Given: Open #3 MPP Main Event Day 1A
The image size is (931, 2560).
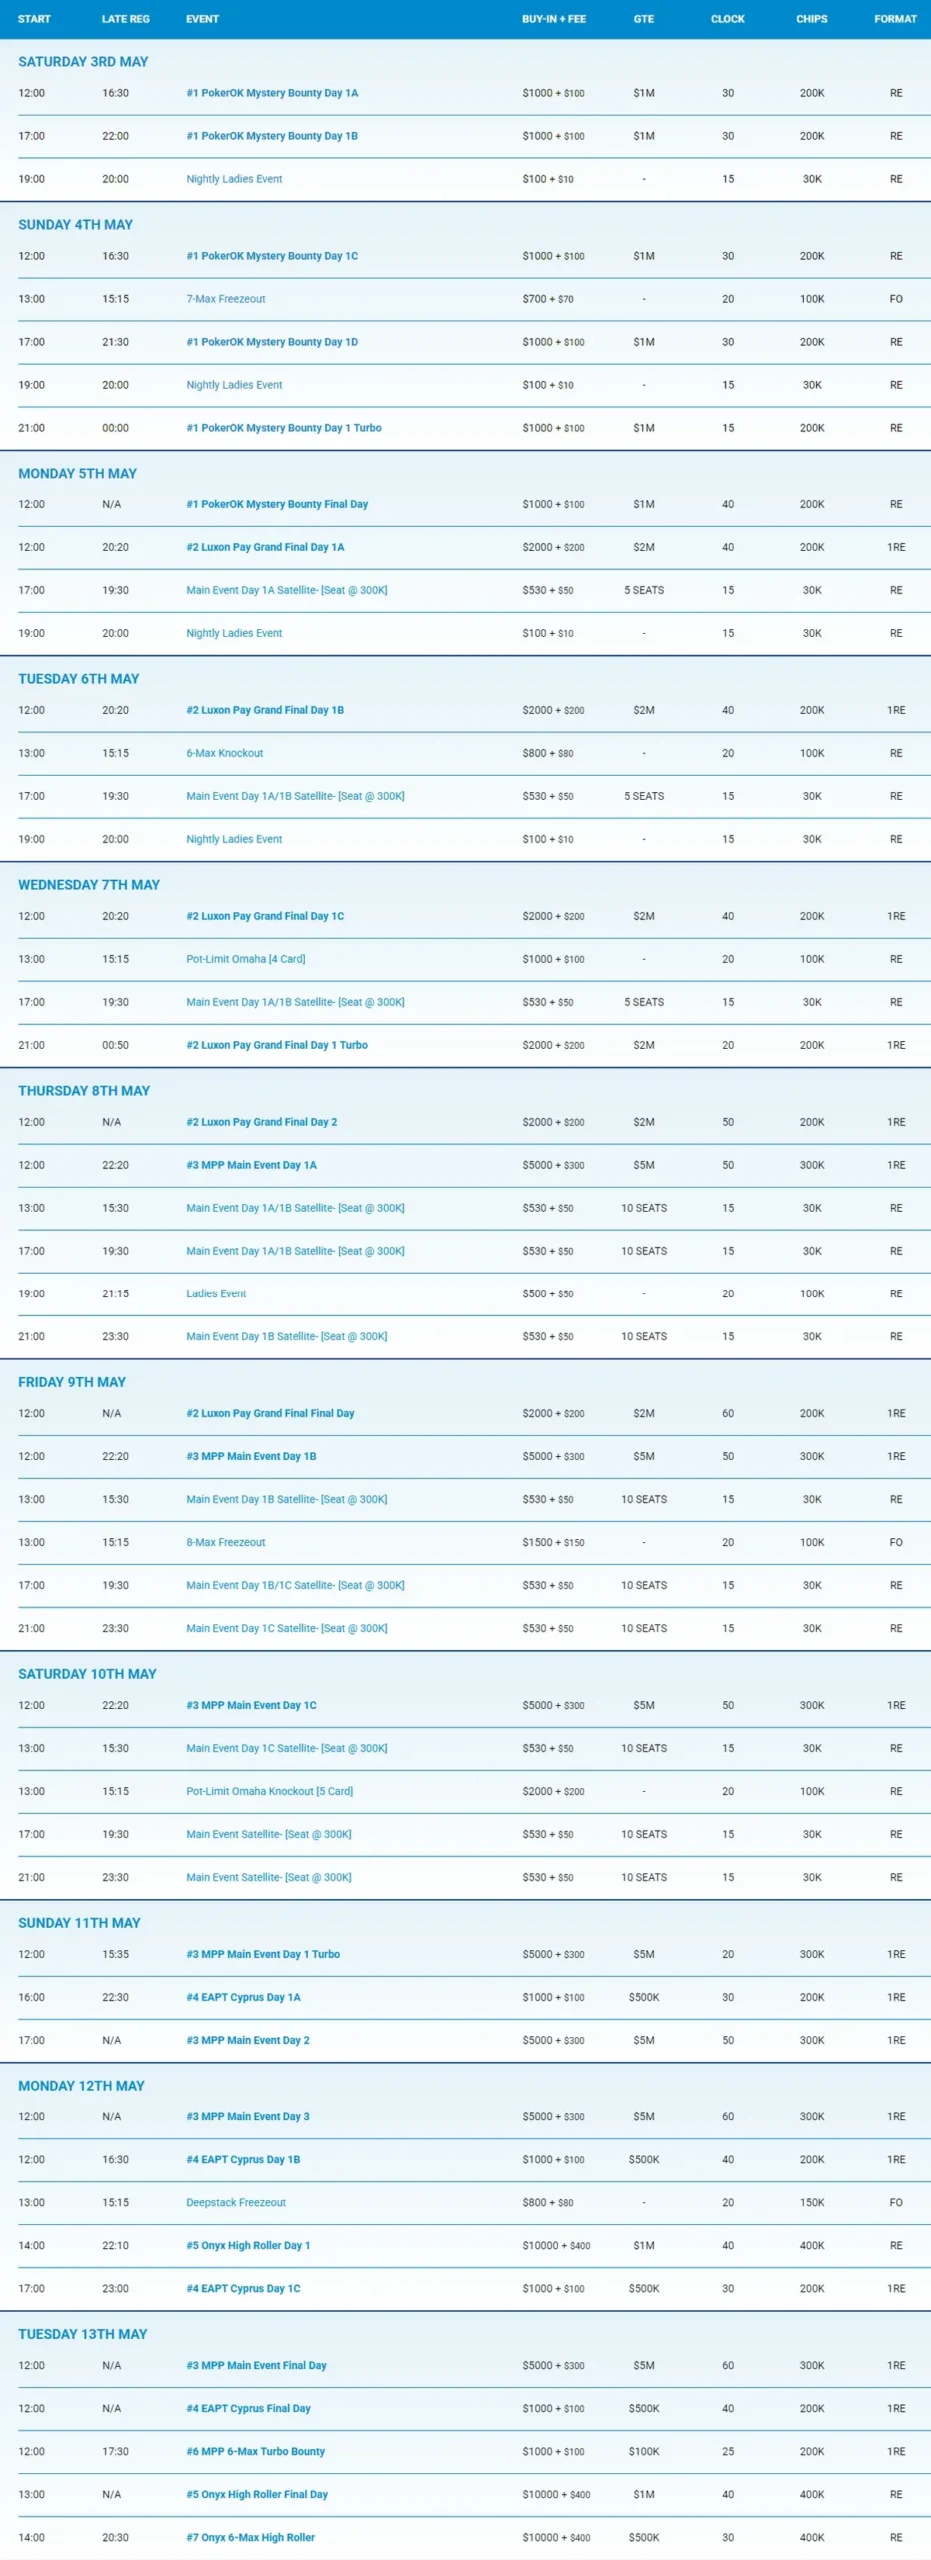Looking at the screenshot, I should tap(252, 1165).
